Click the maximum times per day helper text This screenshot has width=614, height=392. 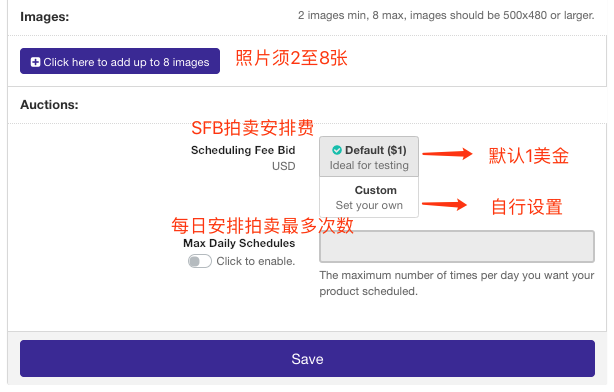point(457,283)
